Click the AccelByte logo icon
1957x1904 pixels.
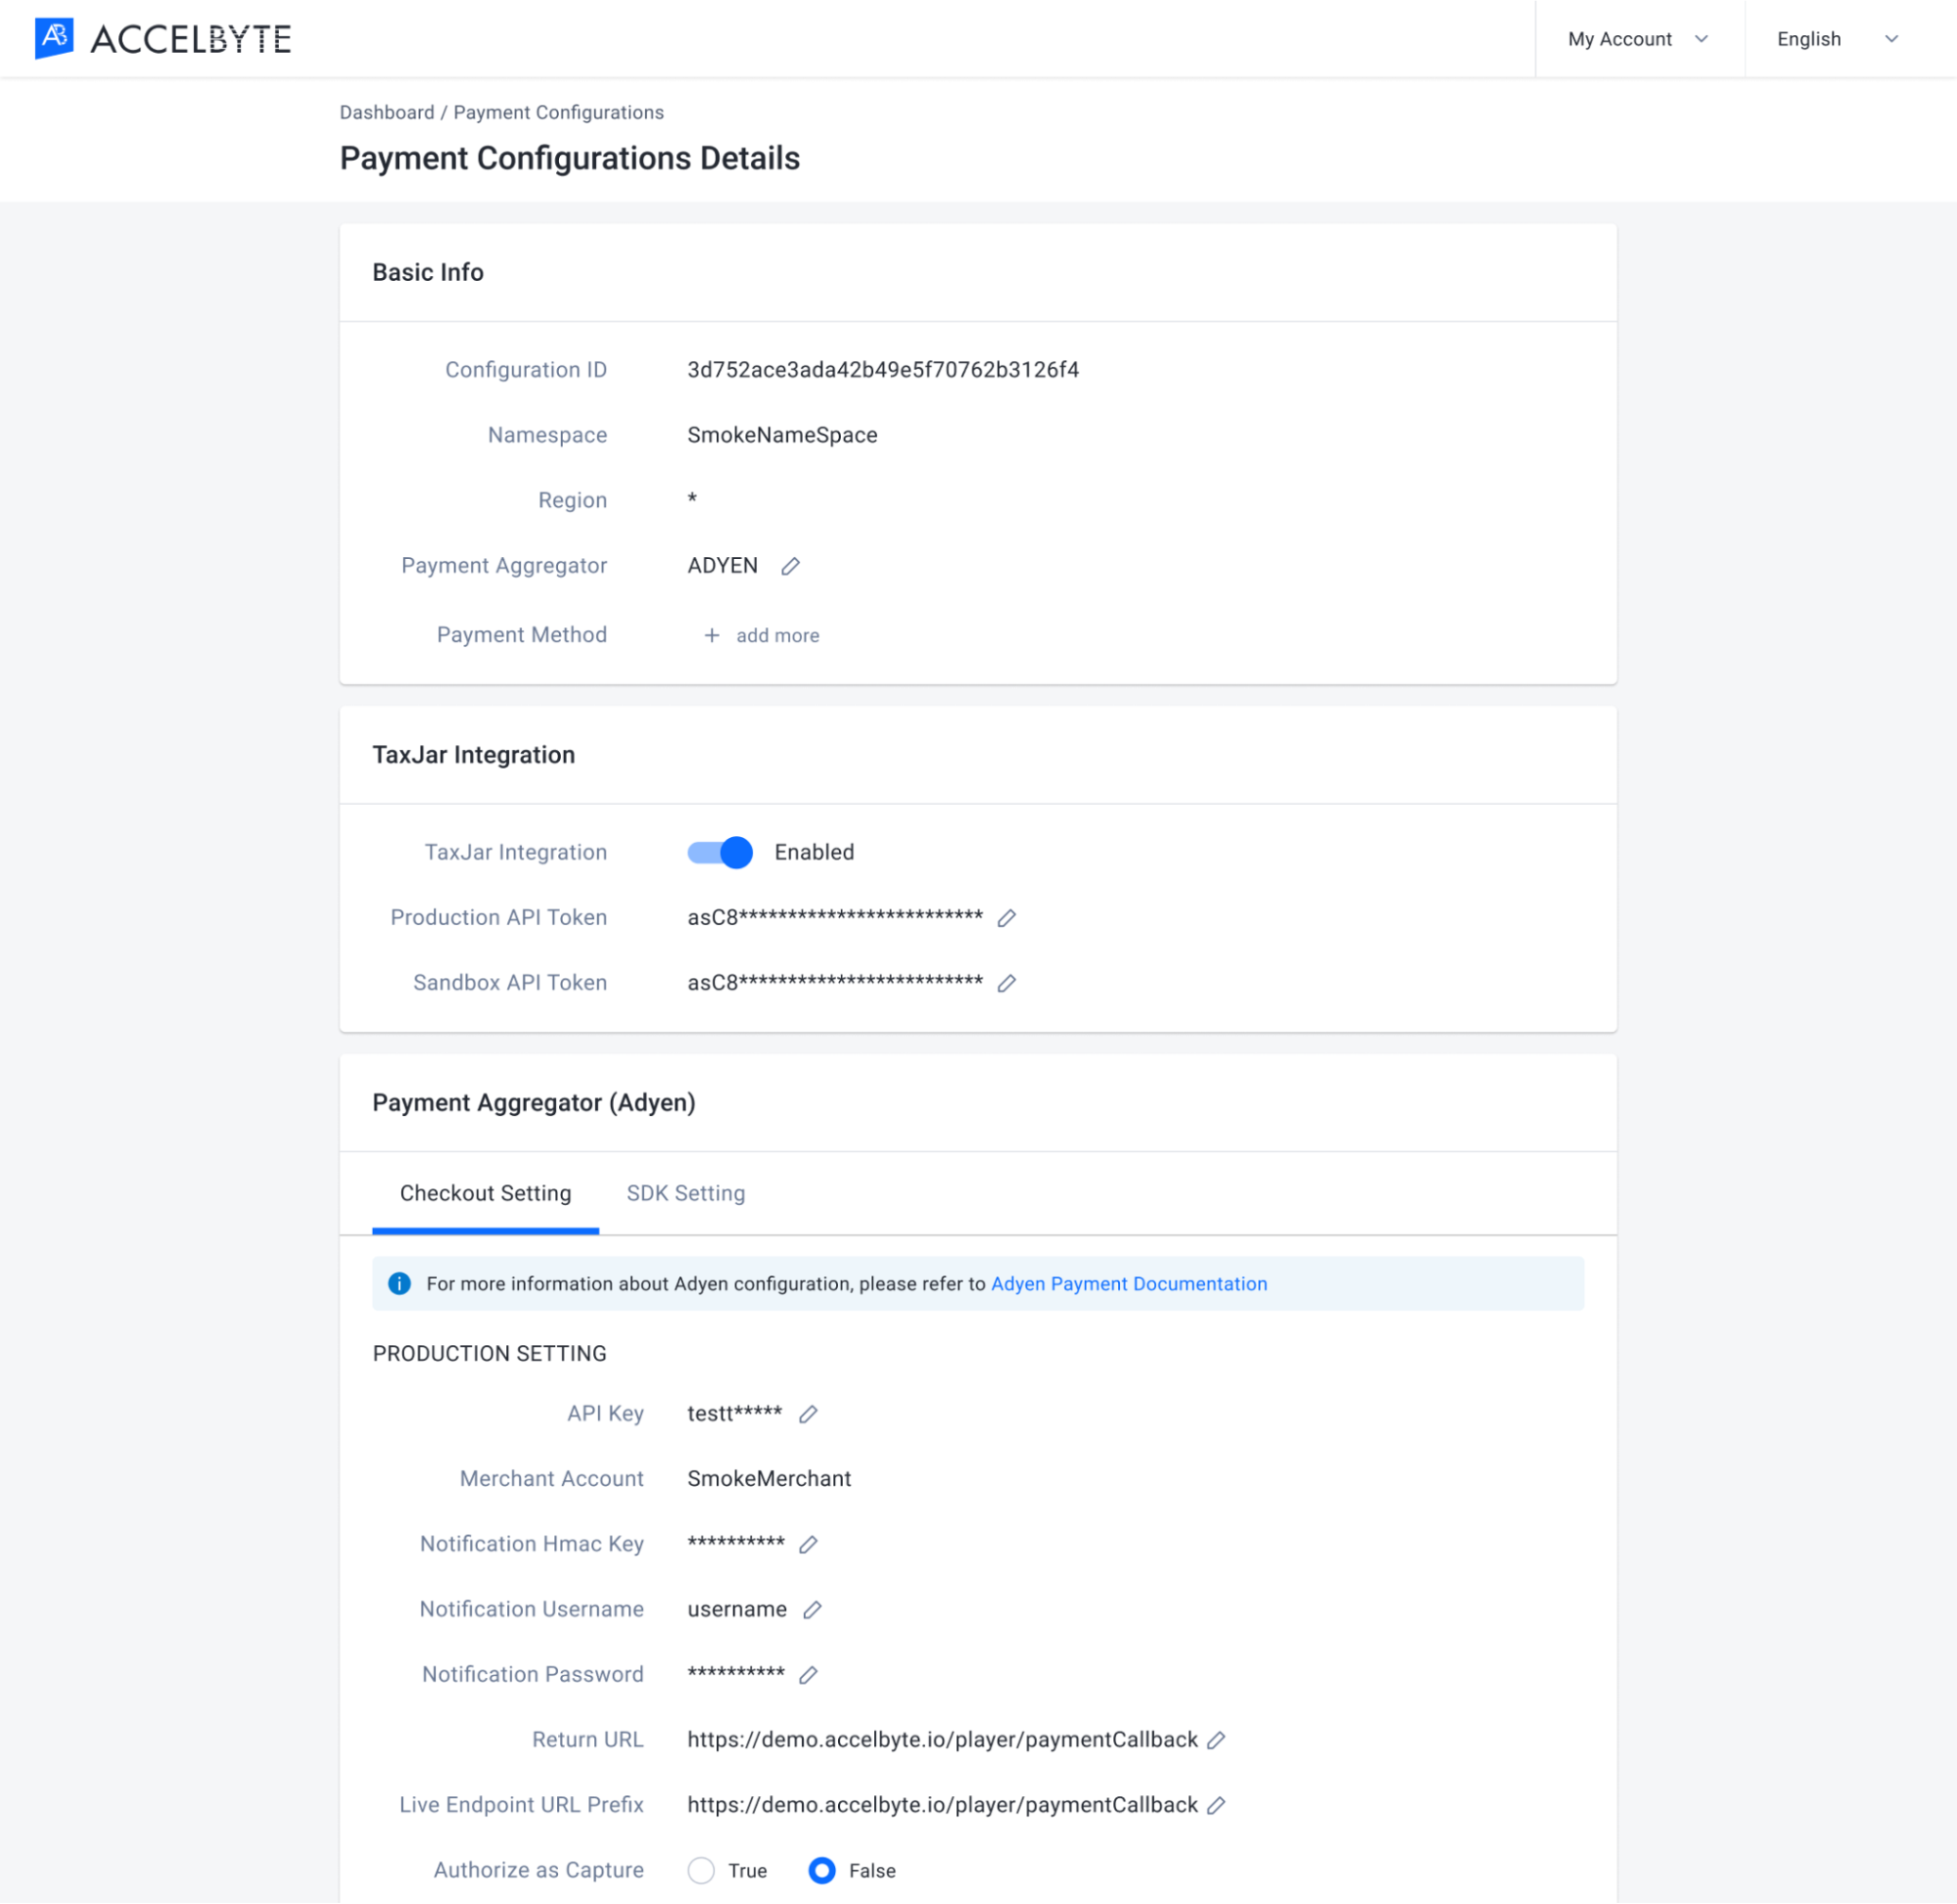[x=54, y=38]
